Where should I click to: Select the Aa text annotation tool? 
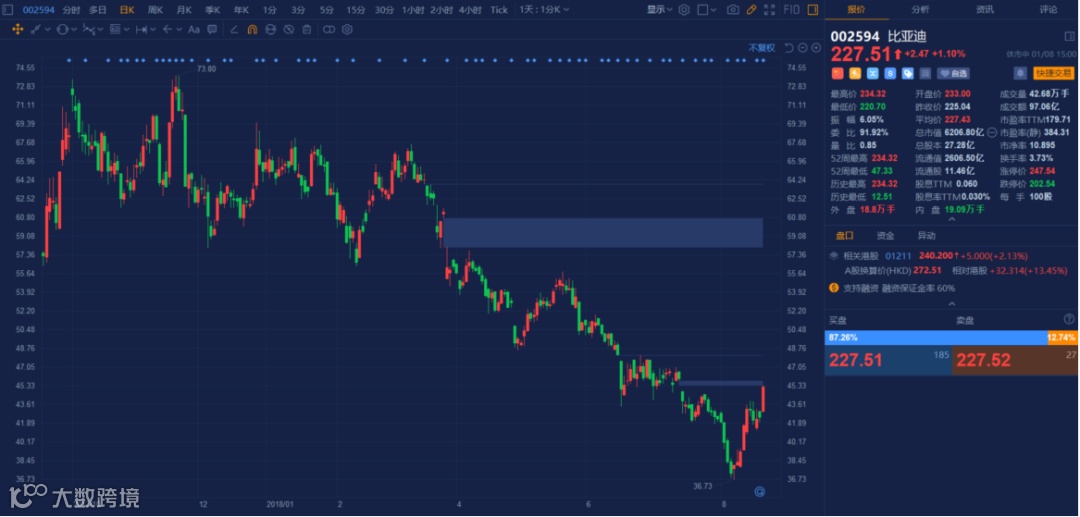pyautogui.click(x=194, y=30)
